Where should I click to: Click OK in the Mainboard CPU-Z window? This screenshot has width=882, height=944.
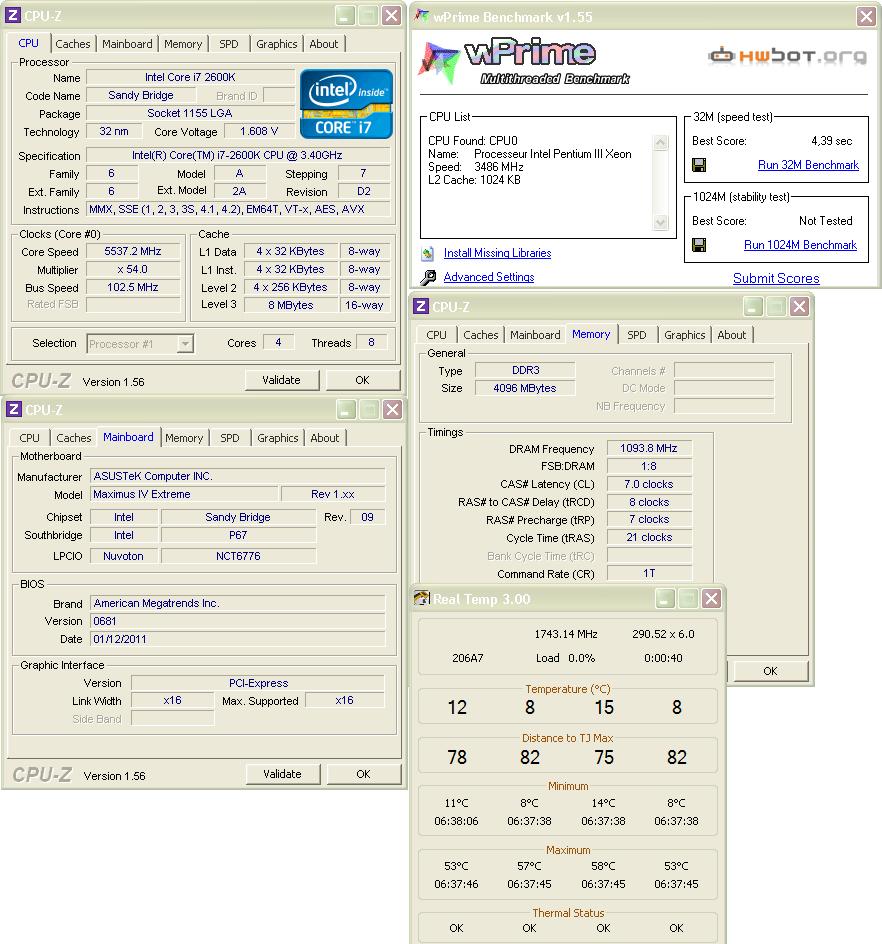[x=364, y=774]
